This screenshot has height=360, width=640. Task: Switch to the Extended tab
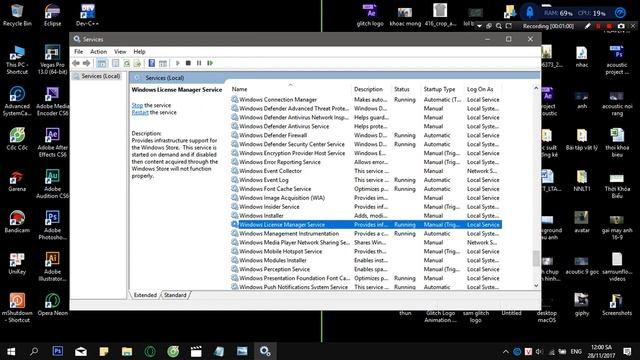145,295
